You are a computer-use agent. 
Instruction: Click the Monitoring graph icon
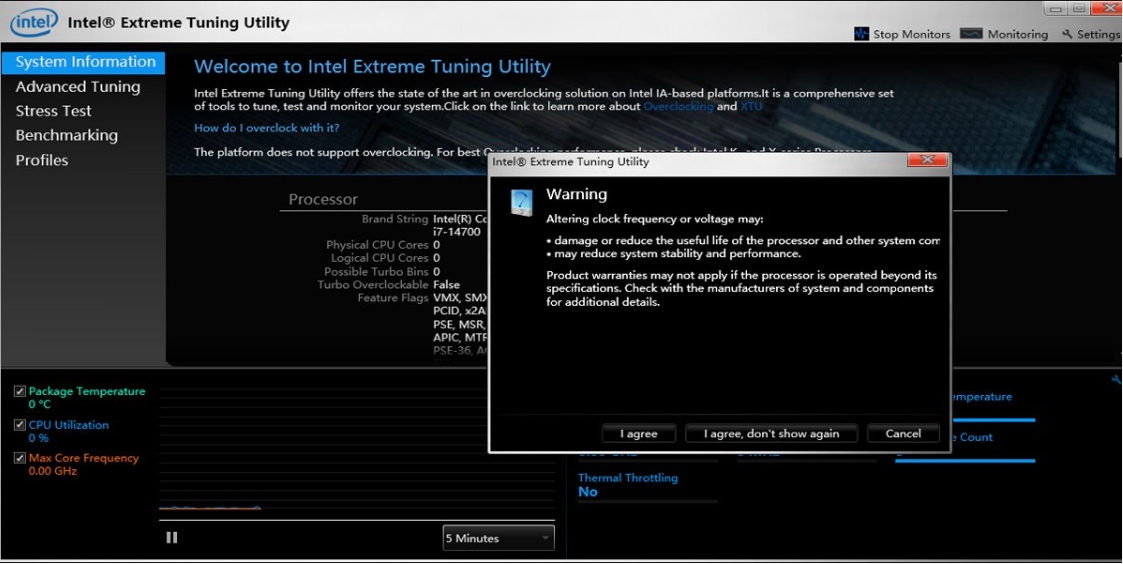(971, 34)
